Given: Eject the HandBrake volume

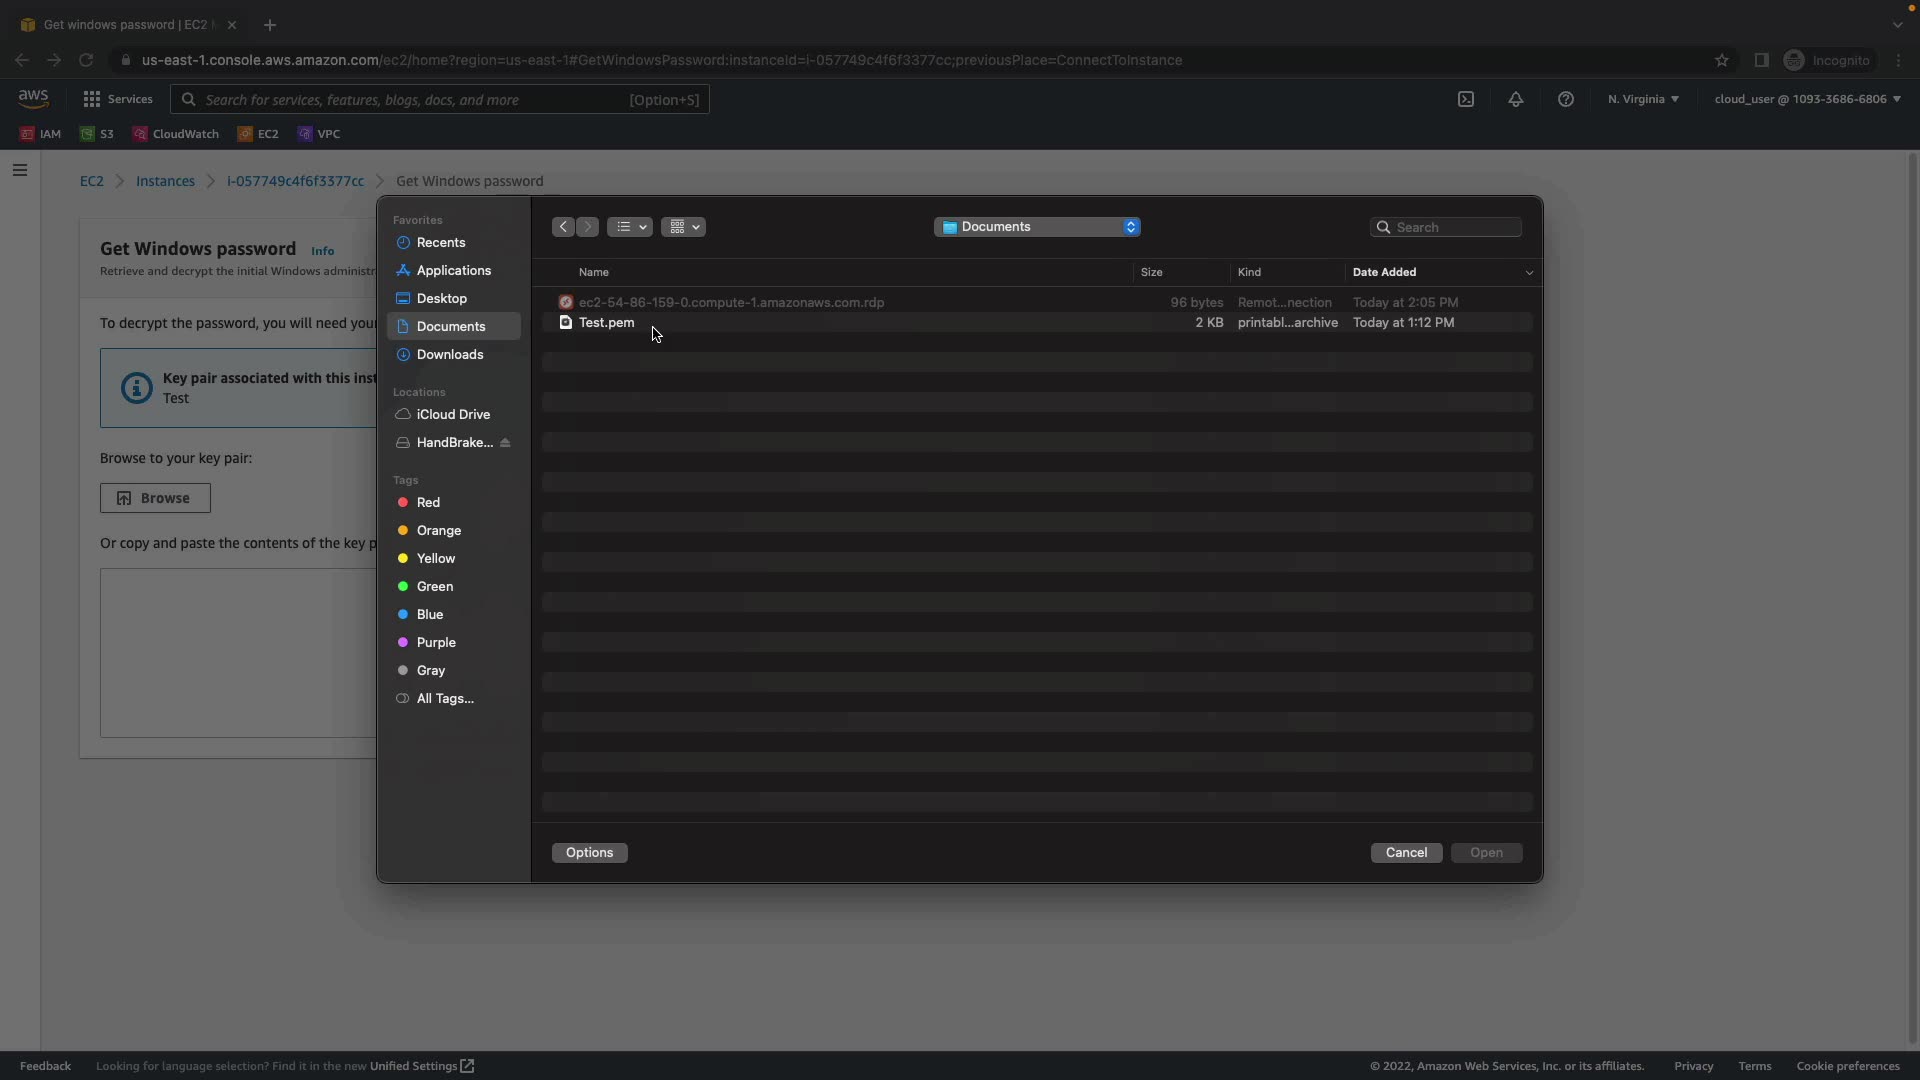Looking at the screenshot, I should [x=505, y=443].
